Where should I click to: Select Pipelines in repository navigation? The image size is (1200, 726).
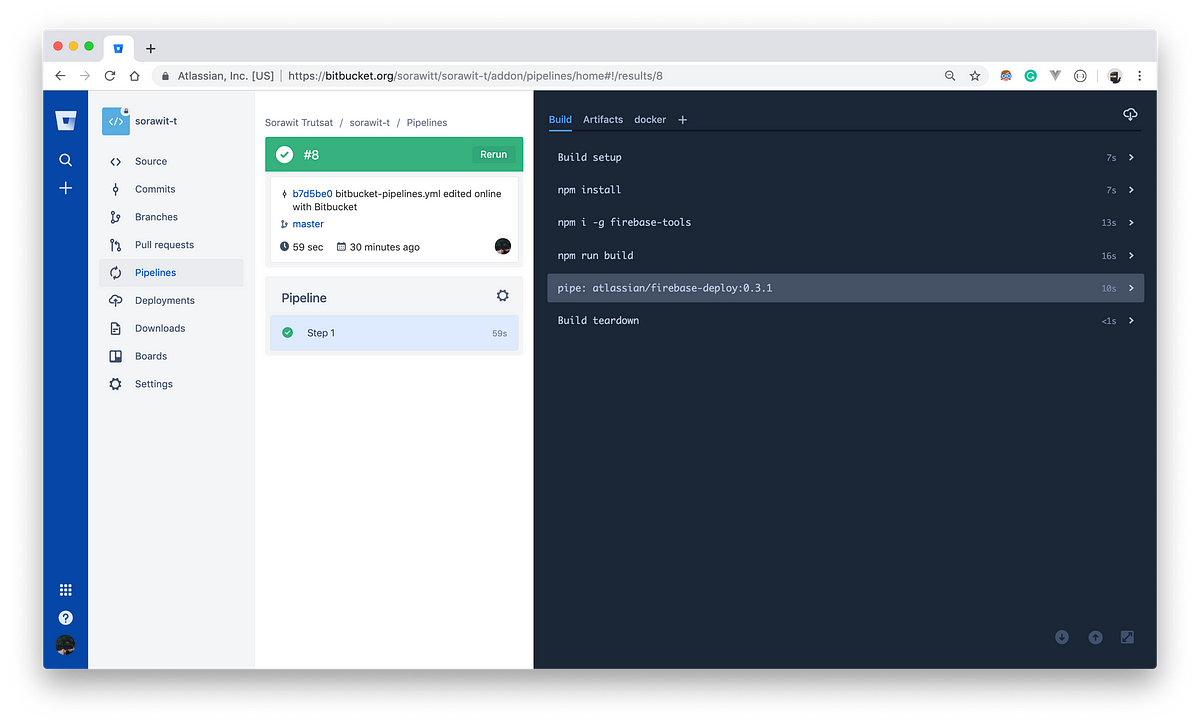tap(171, 273)
